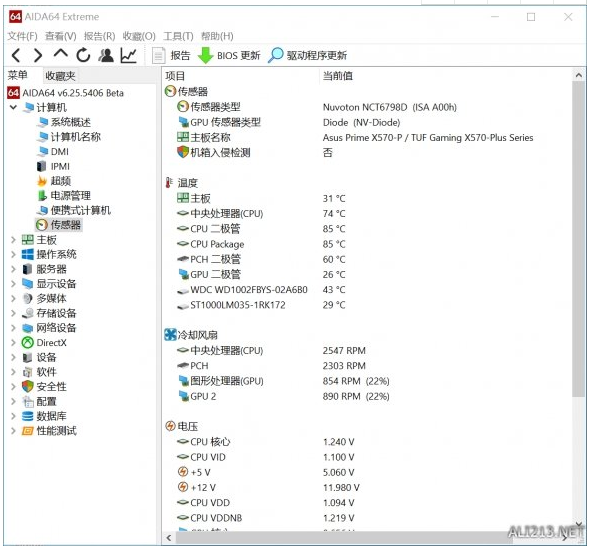Image resolution: width=589 pixels, height=549 pixels.
Task: Click the 操作系统 Windows logo icon
Action: [28, 254]
